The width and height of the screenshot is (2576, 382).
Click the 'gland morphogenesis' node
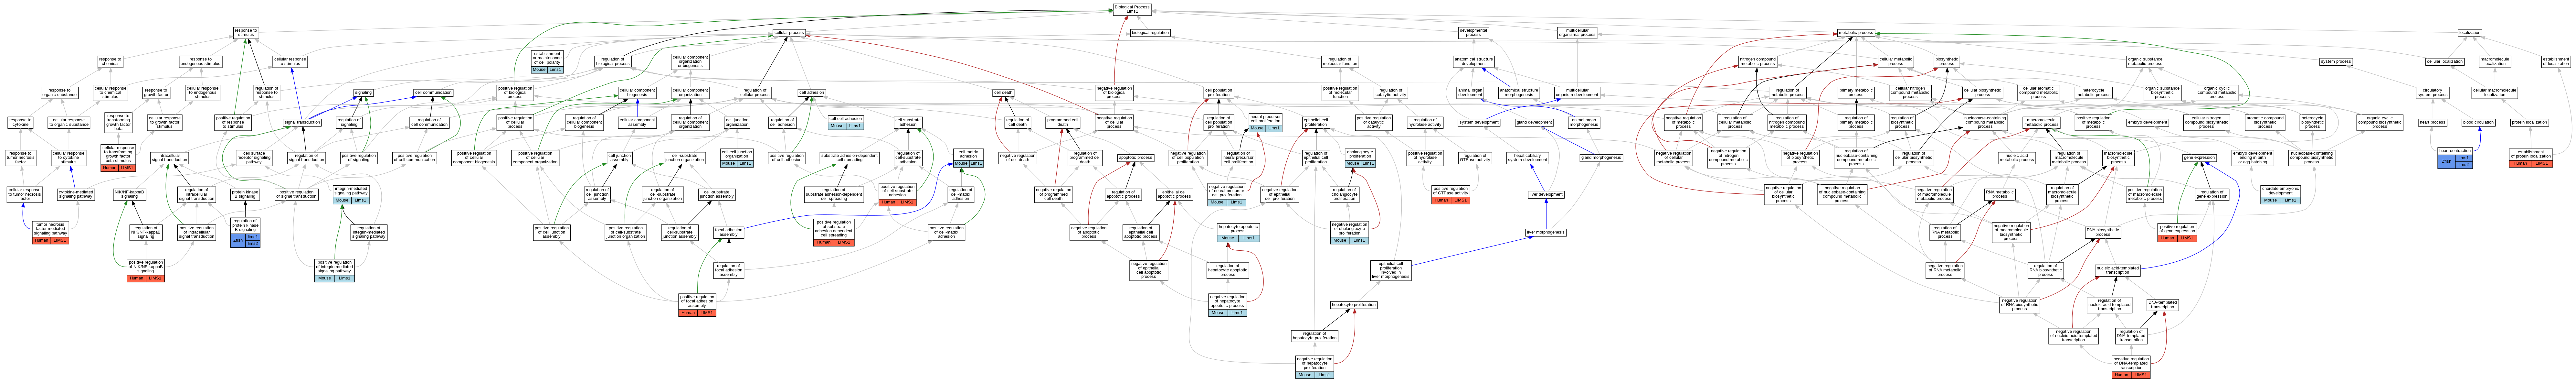click(x=1601, y=158)
